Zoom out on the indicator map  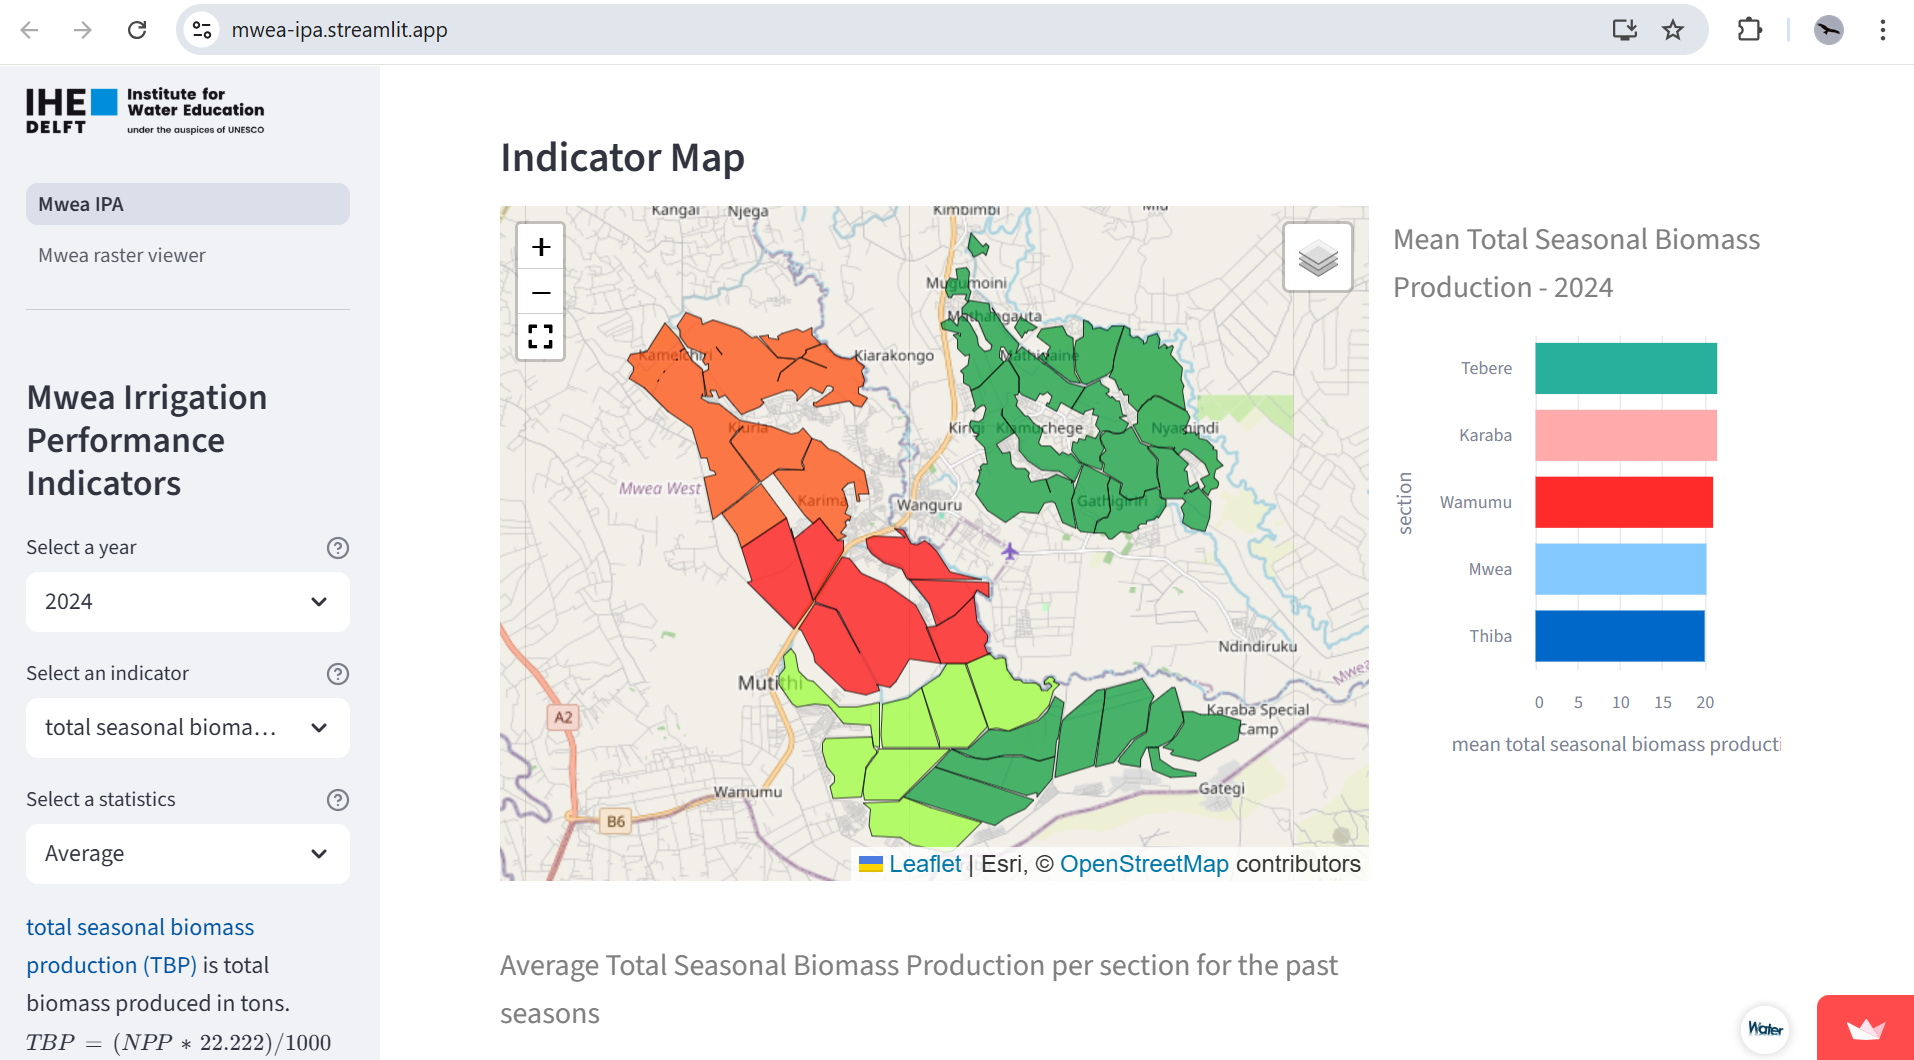tap(541, 292)
